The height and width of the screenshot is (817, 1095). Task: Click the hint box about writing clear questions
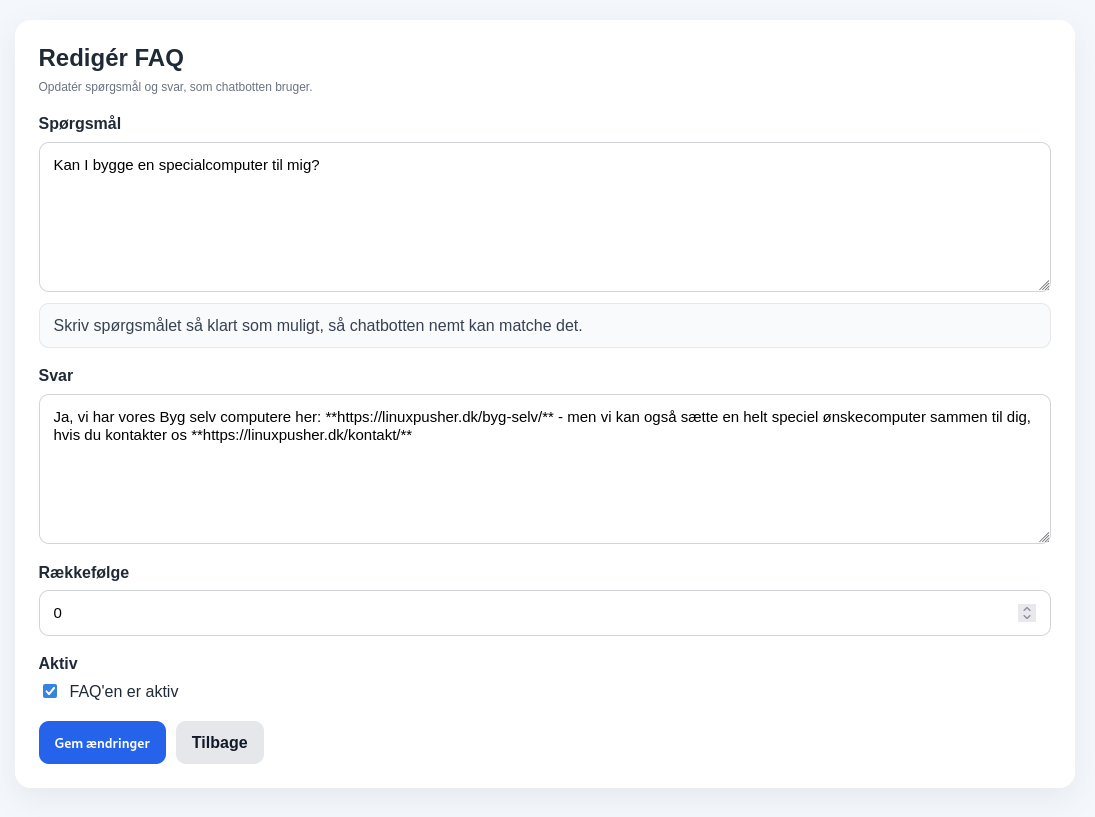pos(544,326)
